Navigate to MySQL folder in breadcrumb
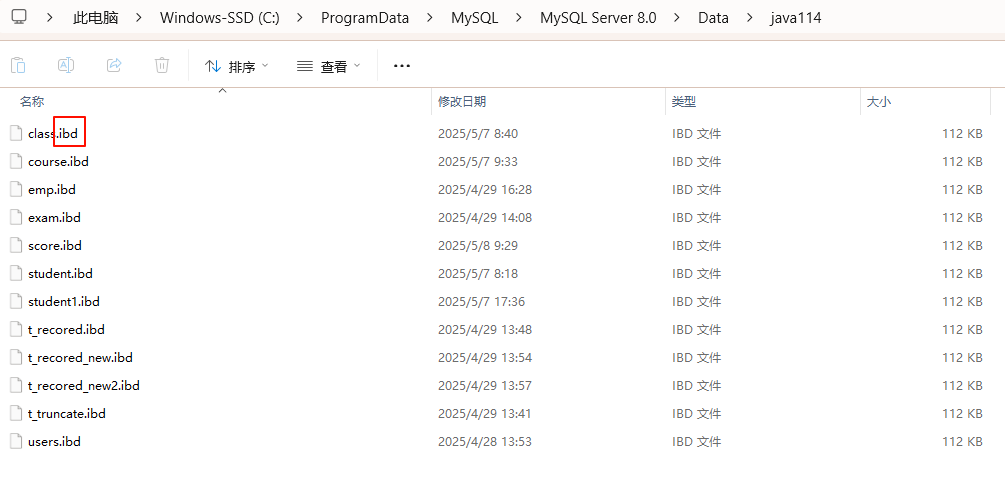Viewport: 1005px width, 479px height. tap(474, 18)
